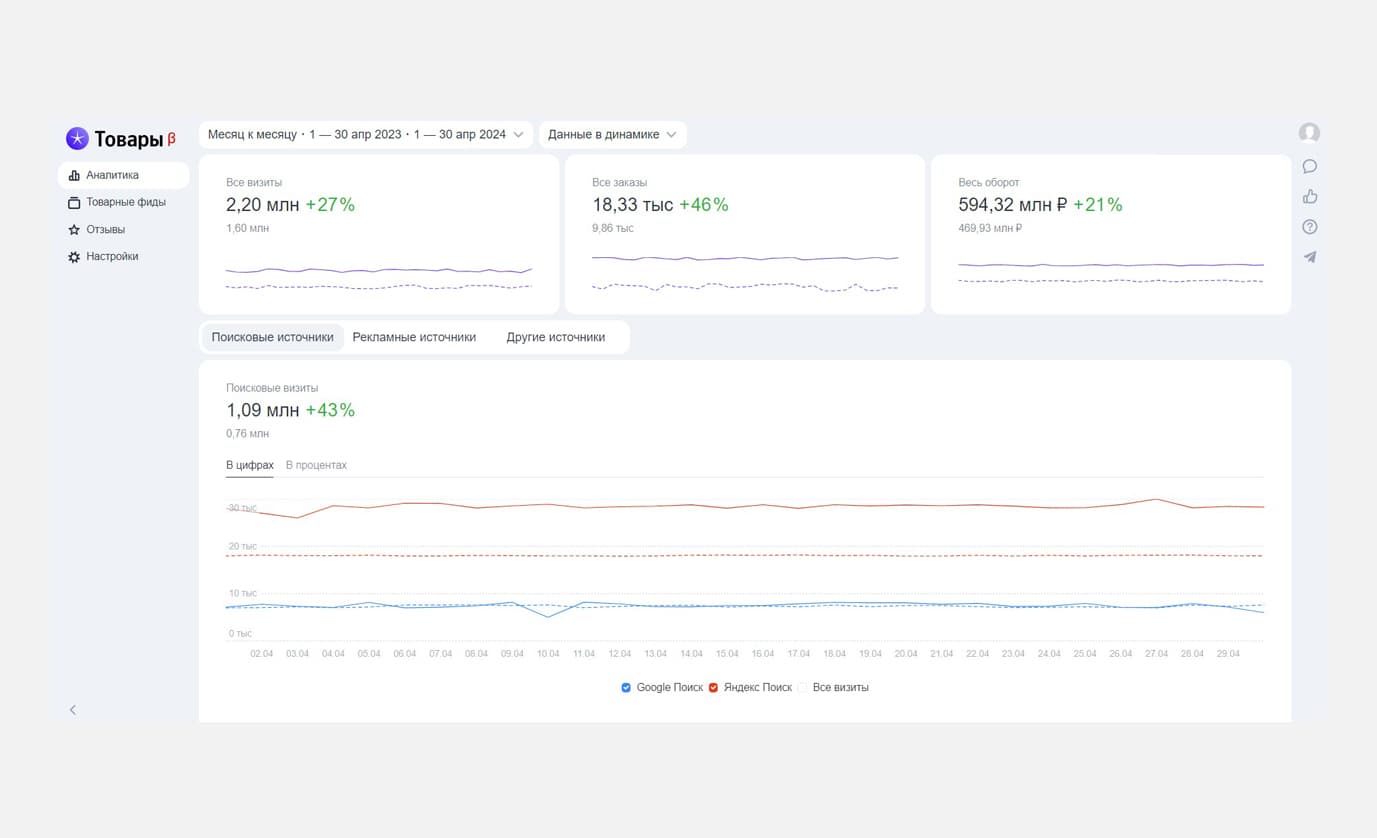Click the 27.04 date on the axis

(1156, 654)
